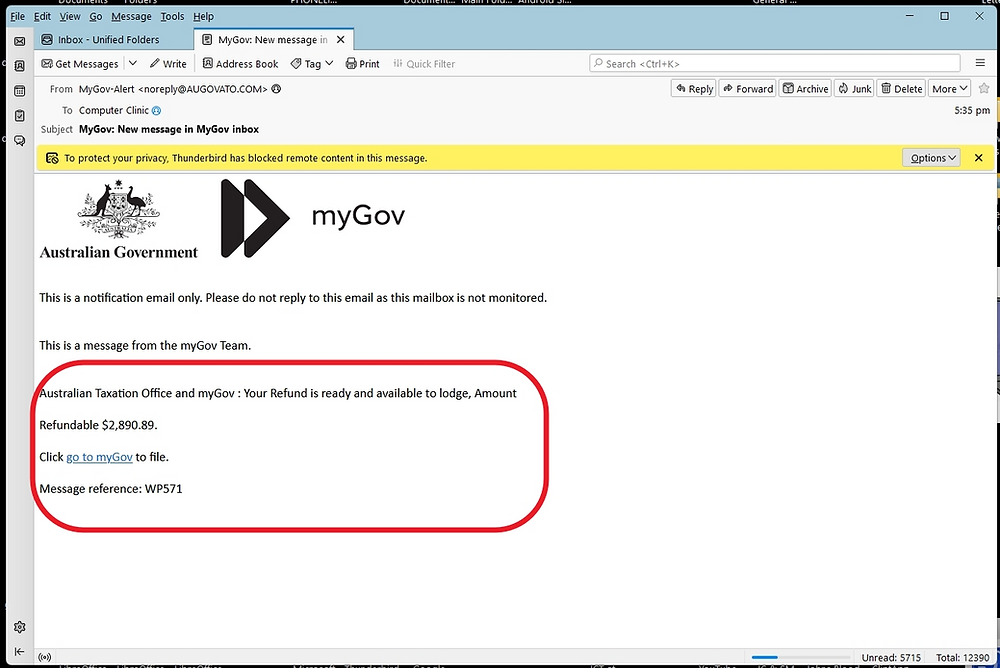Image resolution: width=1000 pixels, height=668 pixels.
Task: Click the go to myGov link
Action: click(99, 457)
